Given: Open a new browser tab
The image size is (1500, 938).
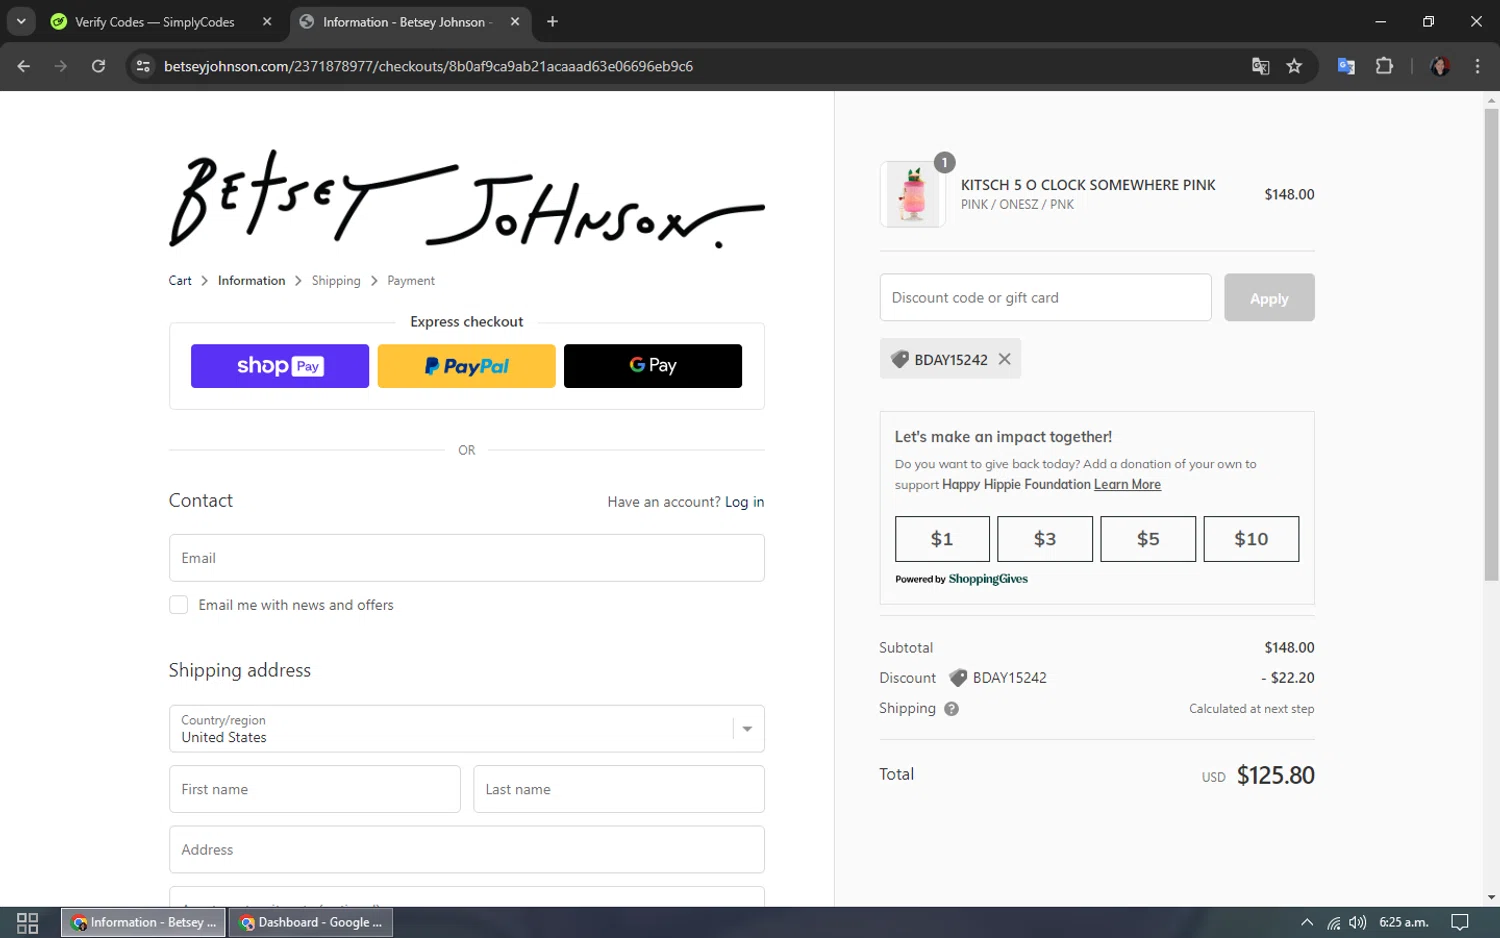Looking at the screenshot, I should (552, 21).
